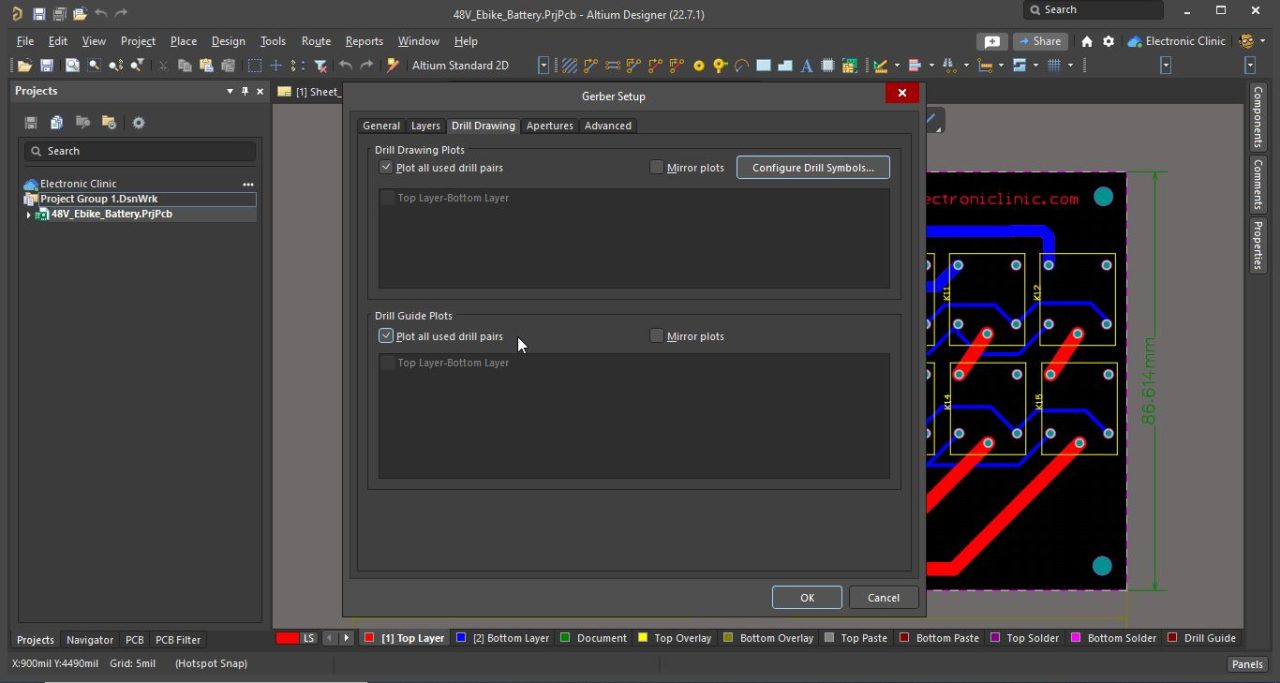Click the Projects panel Search field
Image resolution: width=1280 pixels, height=683 pixels.
pos(140,151)
